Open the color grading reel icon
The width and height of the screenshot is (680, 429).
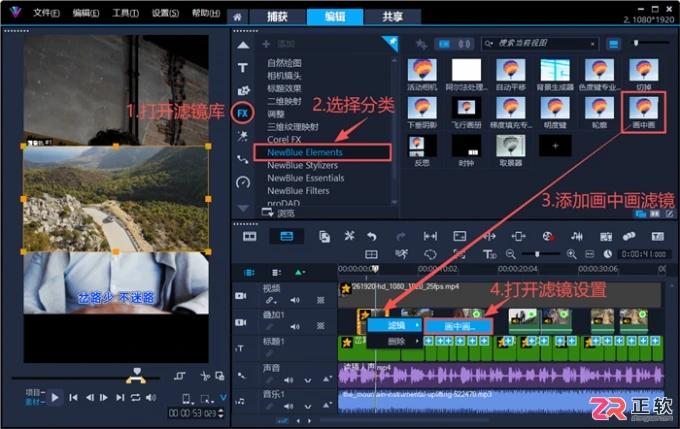[548, 236]
